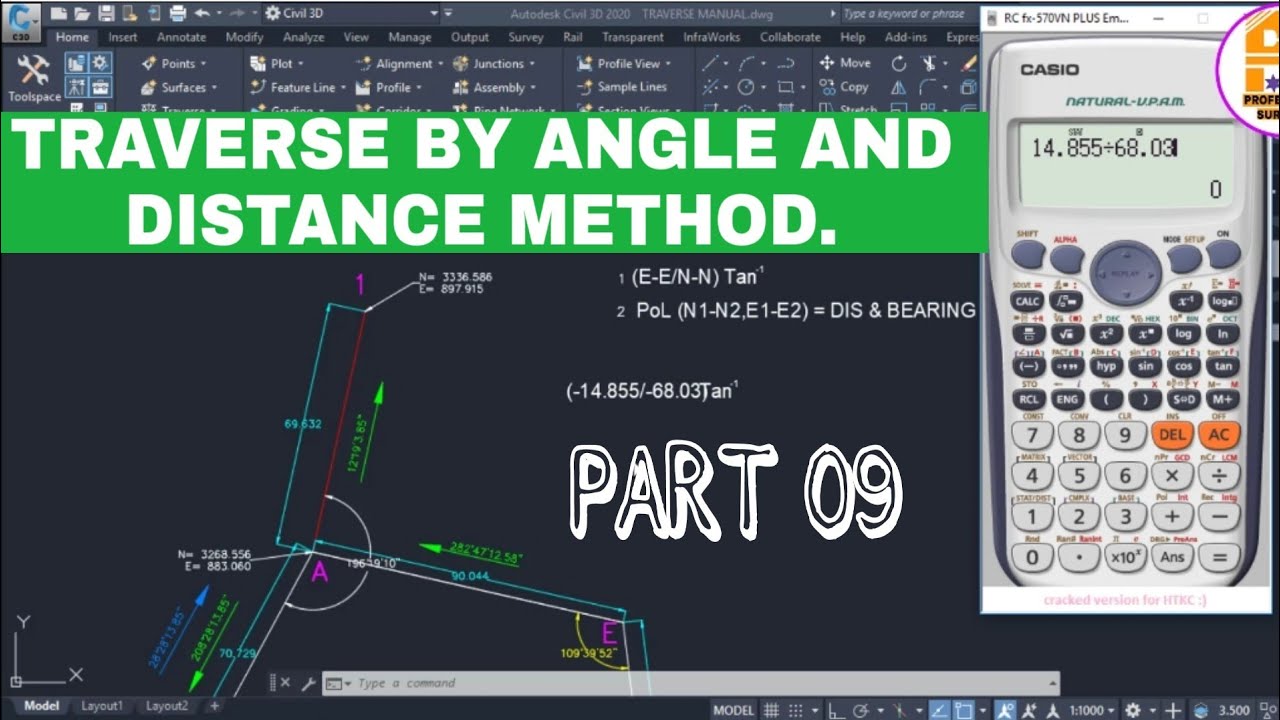This screenshot has height=720, width=1280.
Task: Switch to the Survey ribbon tab
Action: click(526, 37)
